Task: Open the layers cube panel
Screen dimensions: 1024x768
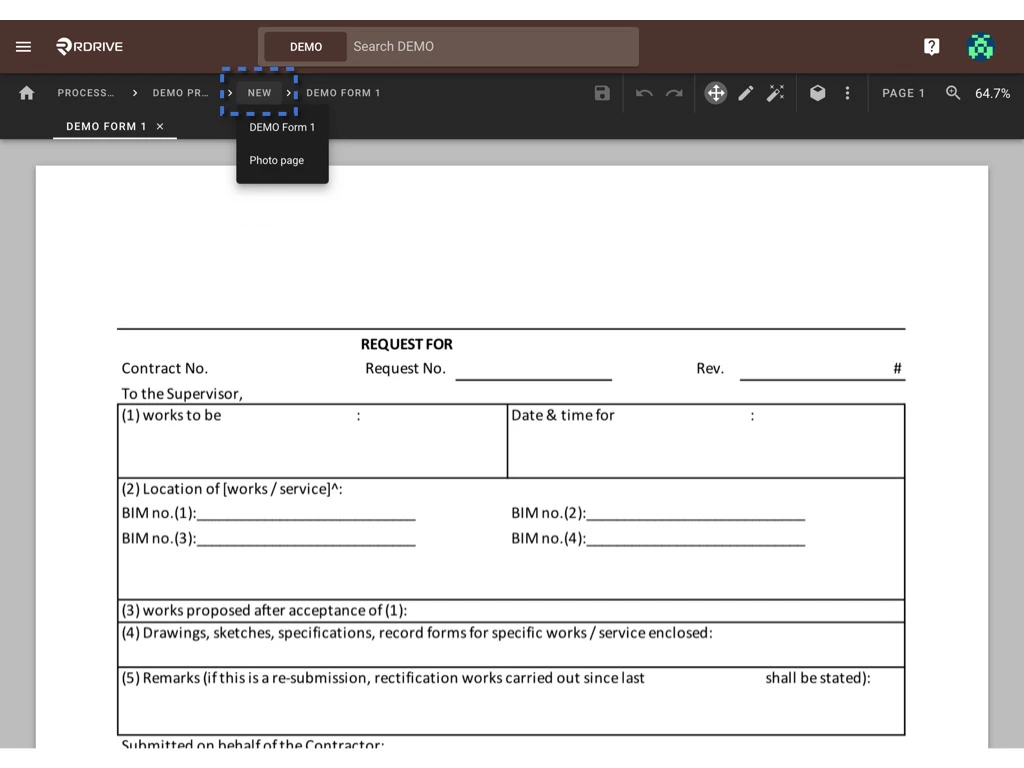Action: pos(817,92)
